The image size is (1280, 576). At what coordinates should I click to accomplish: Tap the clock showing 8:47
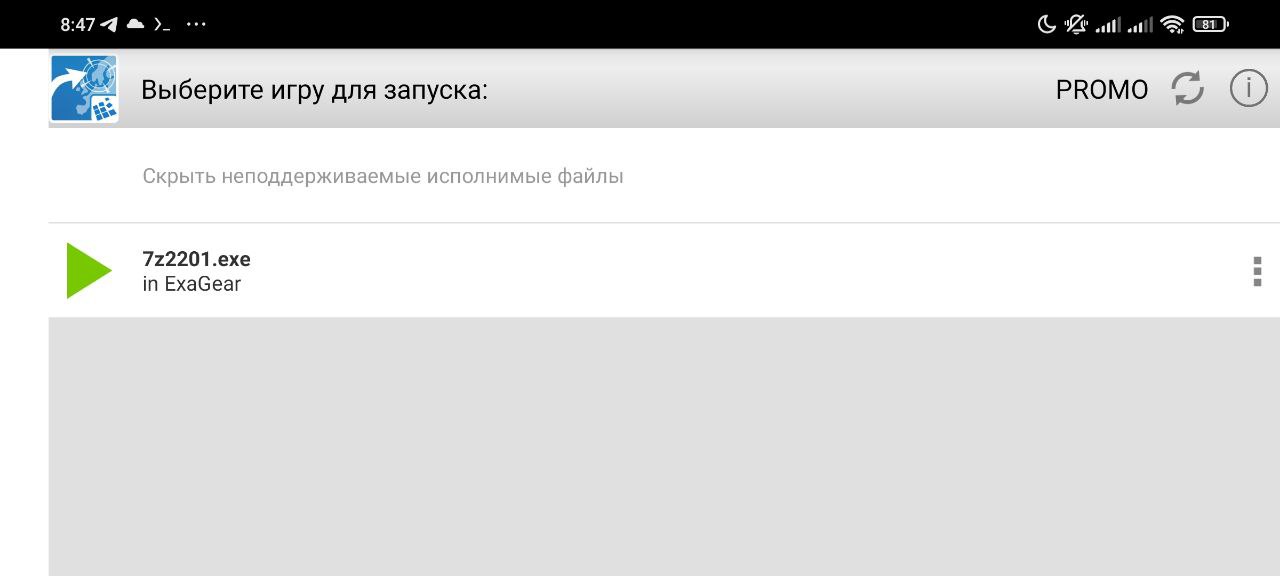click(77, 24)
